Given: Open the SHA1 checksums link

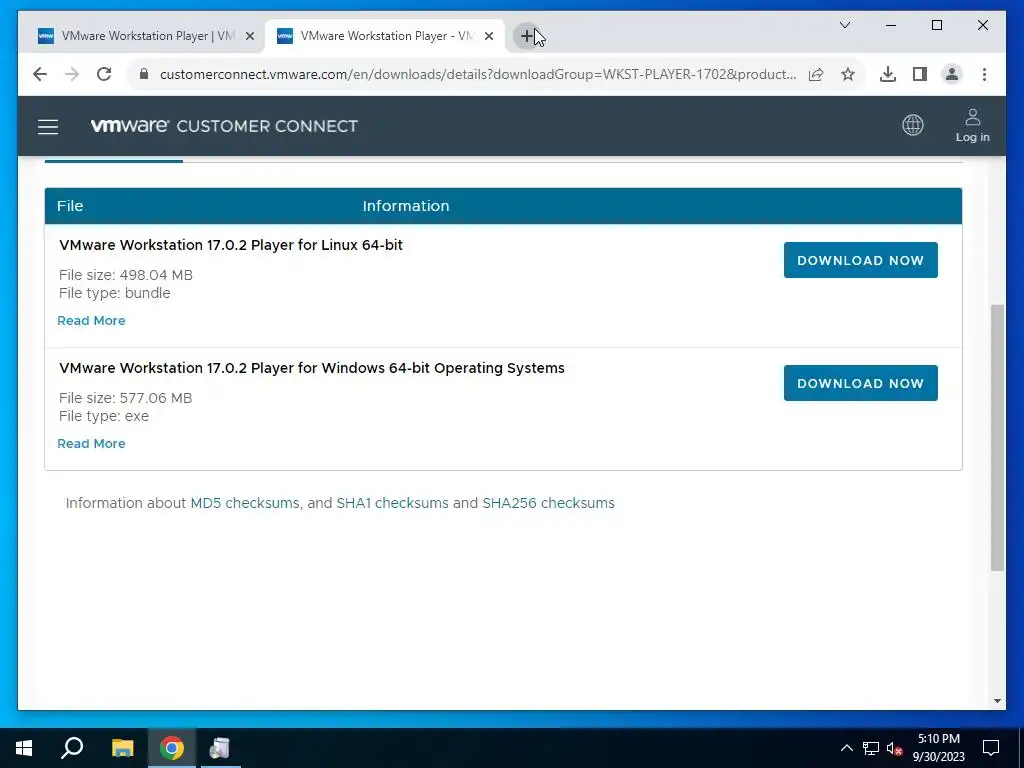Looking at the screenshot, I should pyautogui.click(x=392, y=503).
